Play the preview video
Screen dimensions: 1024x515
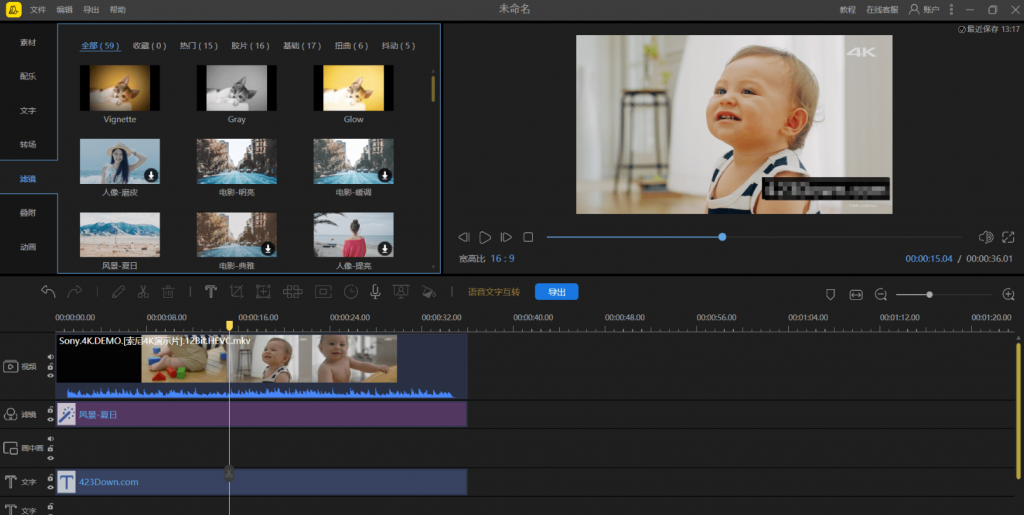coord(485,237)
